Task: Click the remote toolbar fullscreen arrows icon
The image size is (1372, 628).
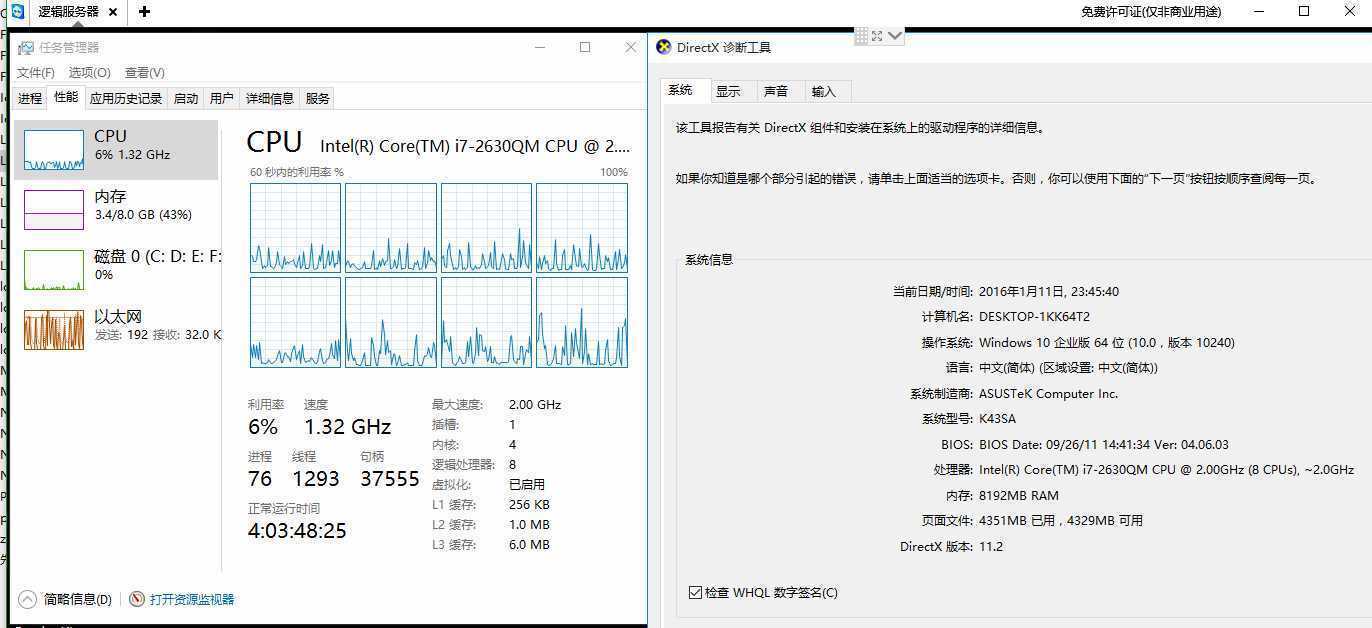Action: (x=877, y=36)
